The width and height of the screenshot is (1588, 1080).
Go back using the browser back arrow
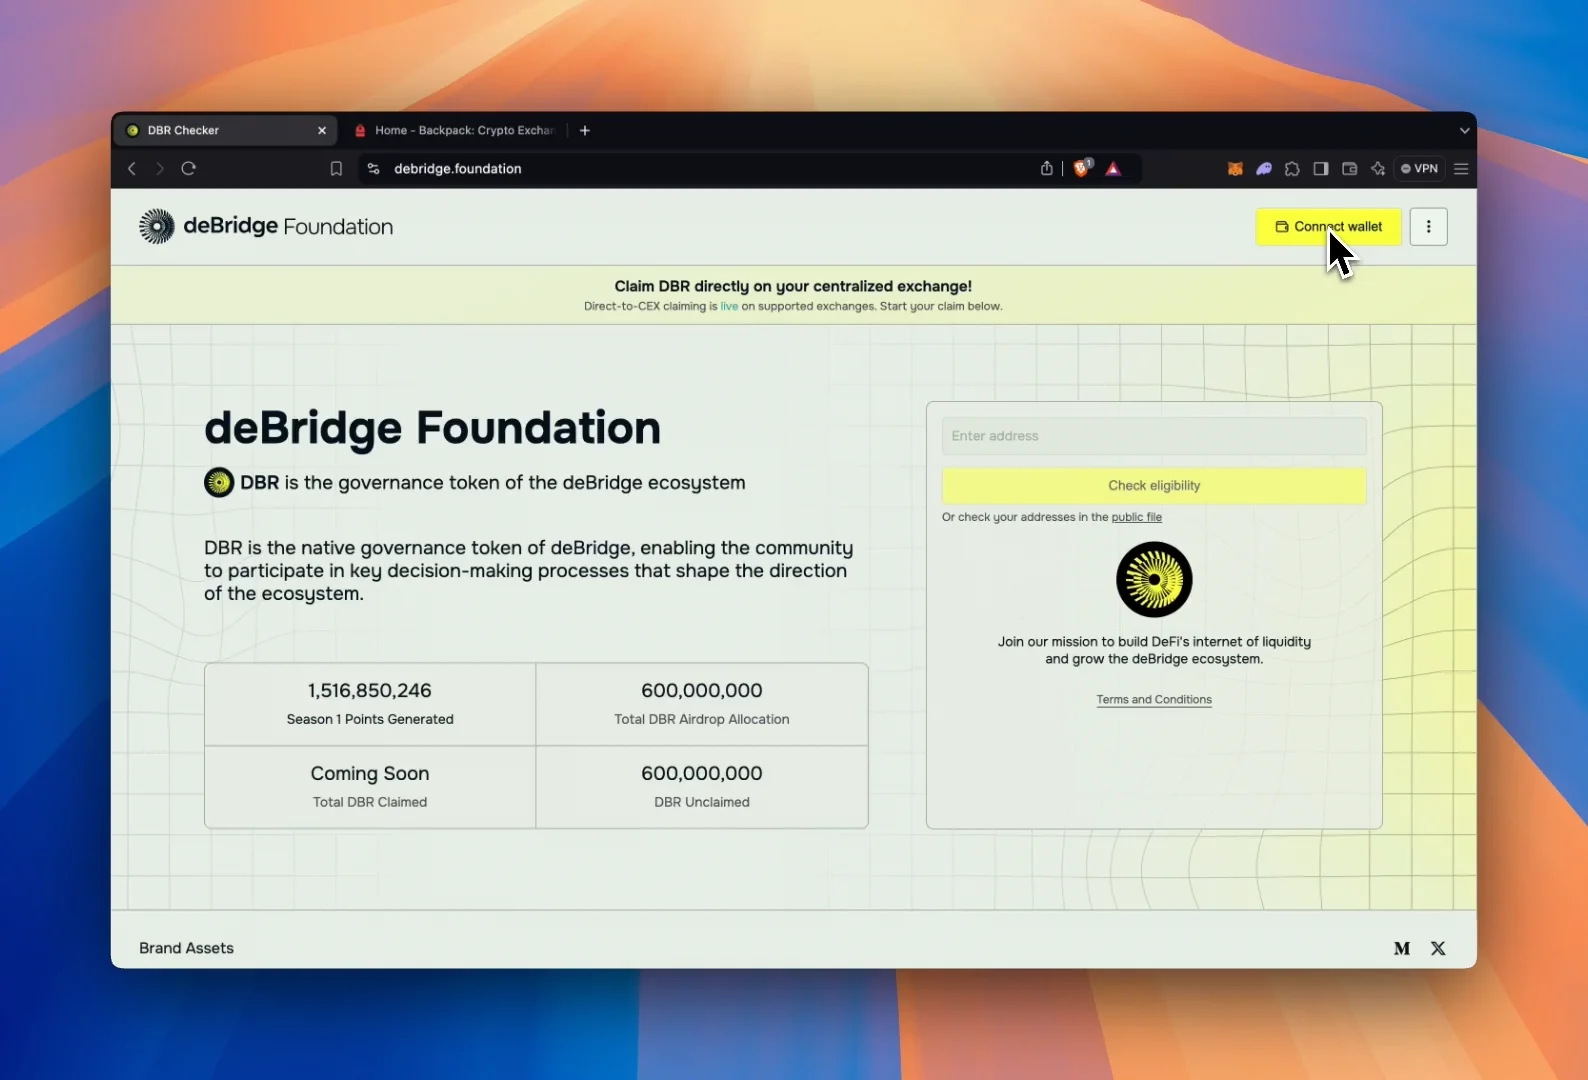[x=132, y=169]
